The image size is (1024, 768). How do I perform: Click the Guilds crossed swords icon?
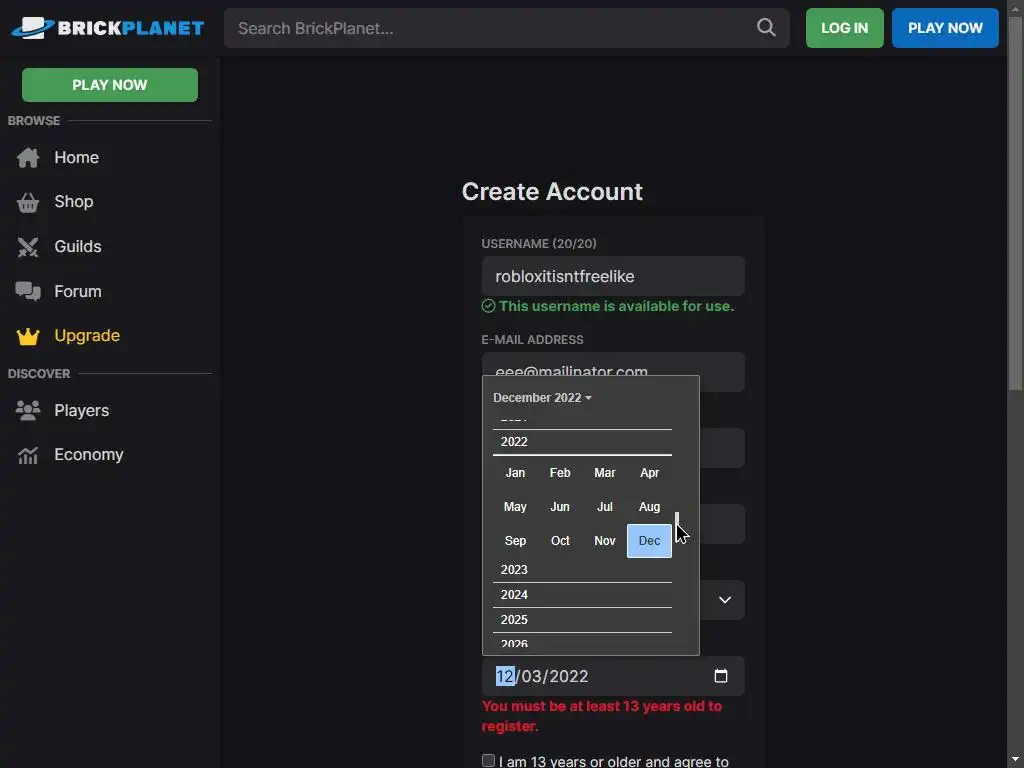(x=28, y=247)
